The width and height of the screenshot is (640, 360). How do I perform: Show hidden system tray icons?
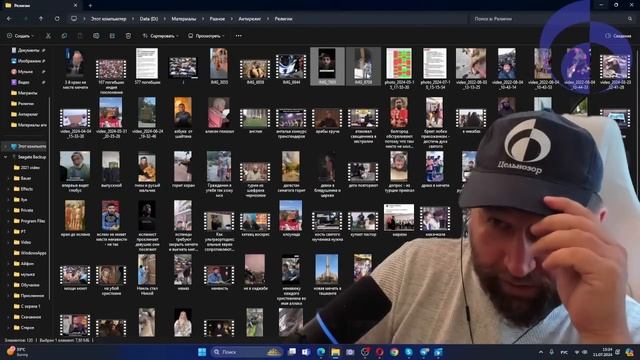click(x=541, y=352)
